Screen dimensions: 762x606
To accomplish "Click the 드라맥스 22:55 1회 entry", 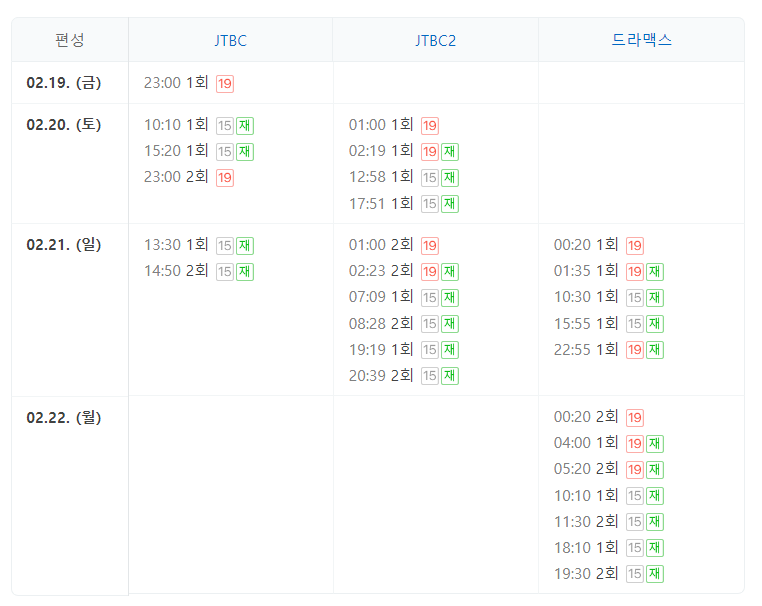I will [x=586, y=349].
